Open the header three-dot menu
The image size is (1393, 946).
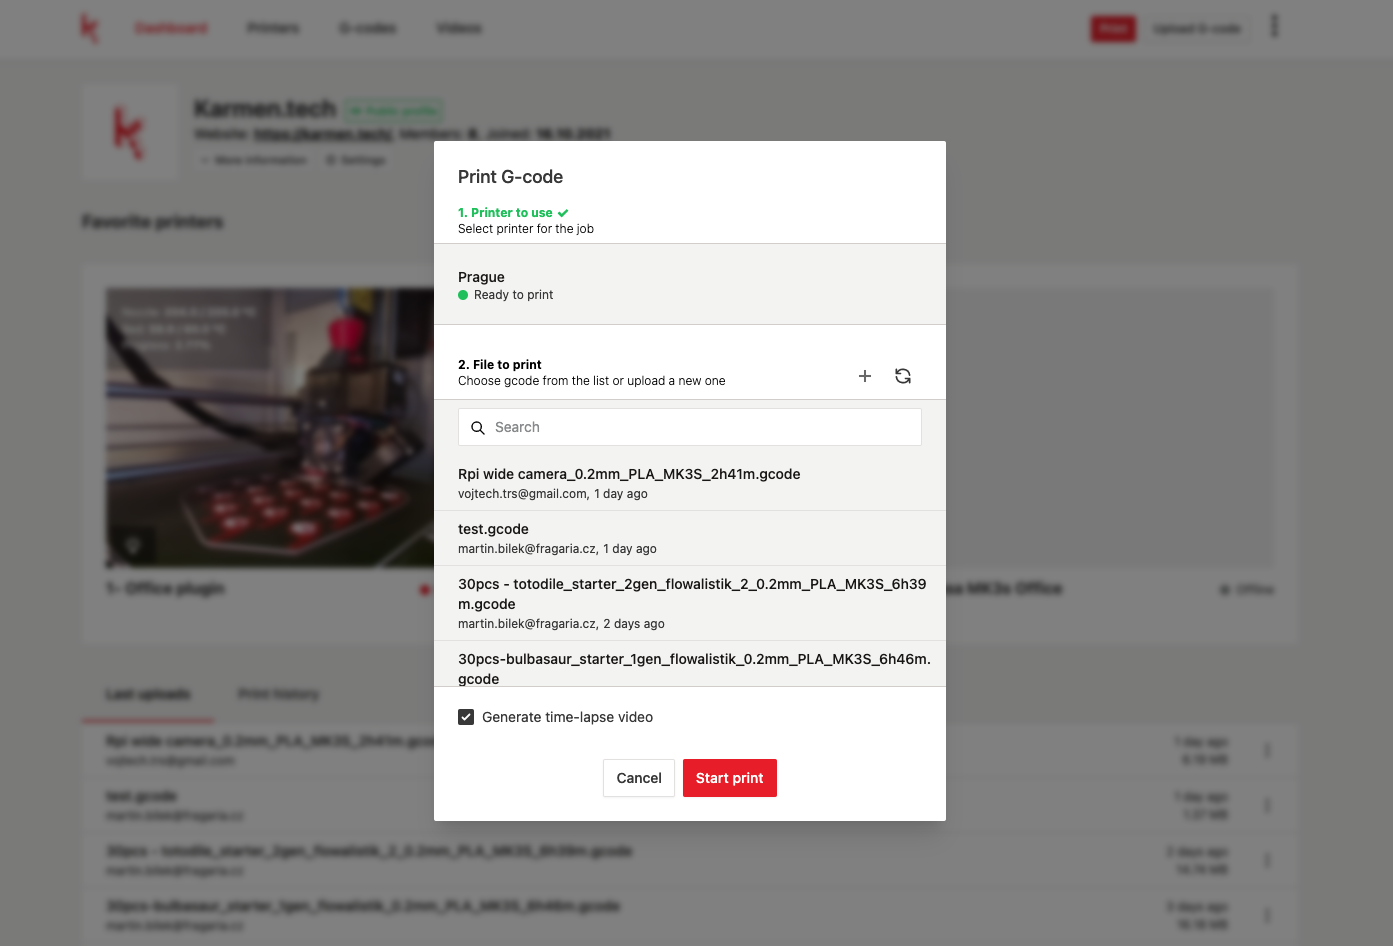[1274, 26]
